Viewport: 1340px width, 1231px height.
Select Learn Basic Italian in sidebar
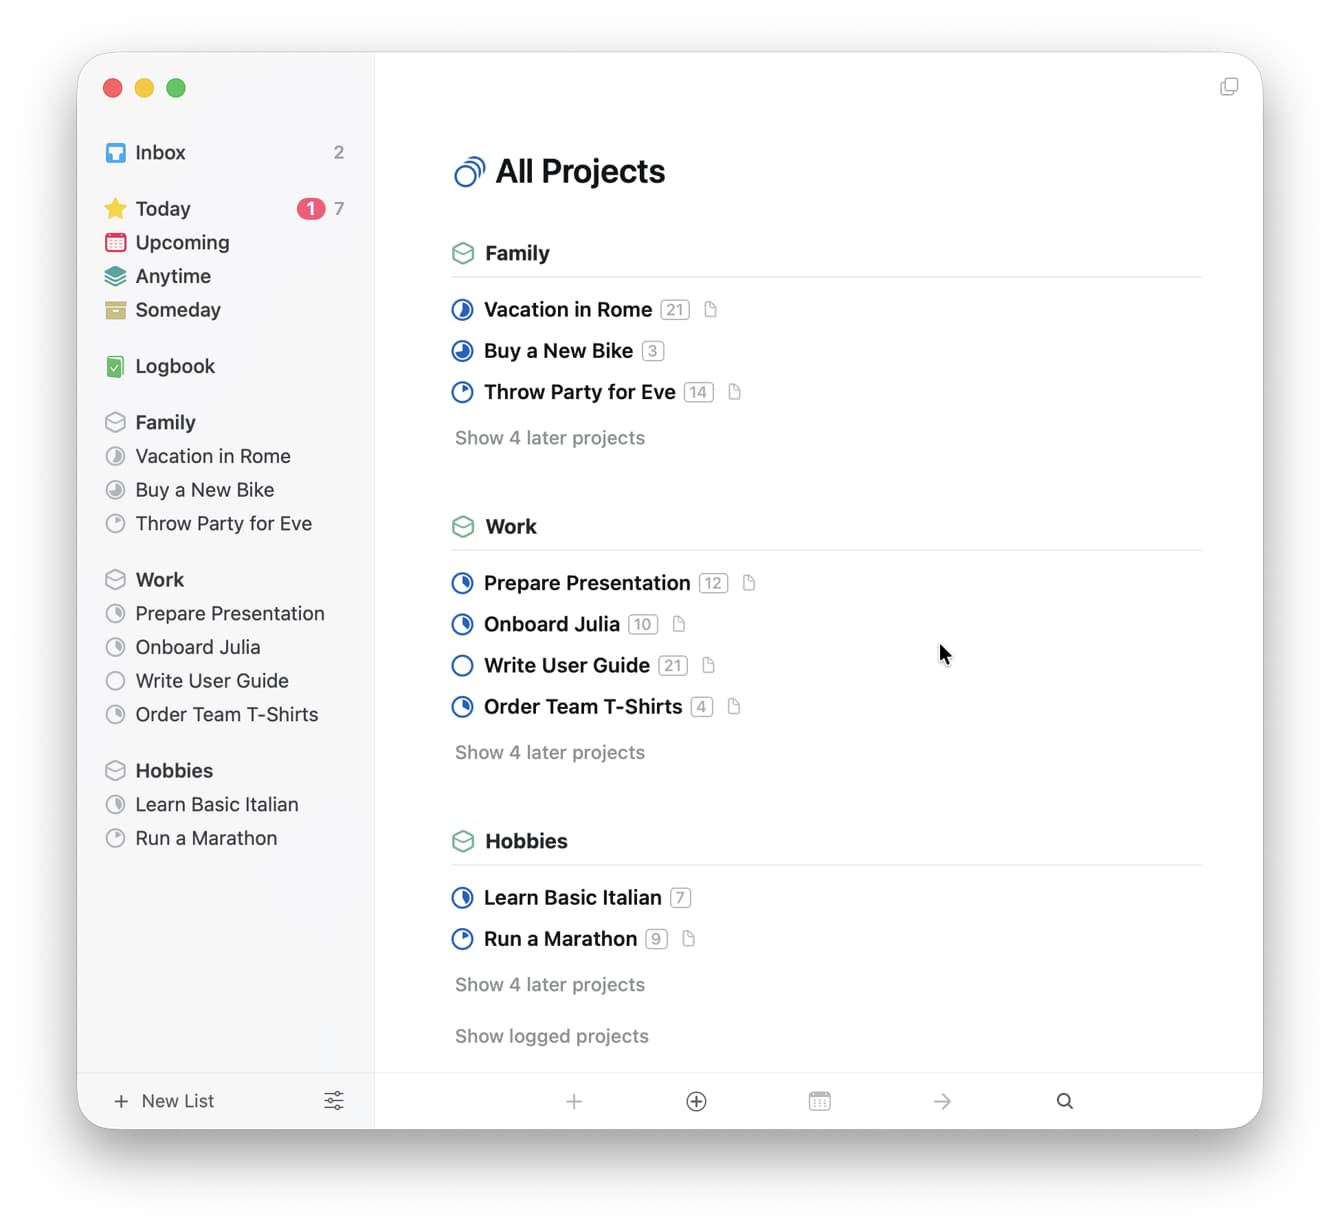pos(216,805)
